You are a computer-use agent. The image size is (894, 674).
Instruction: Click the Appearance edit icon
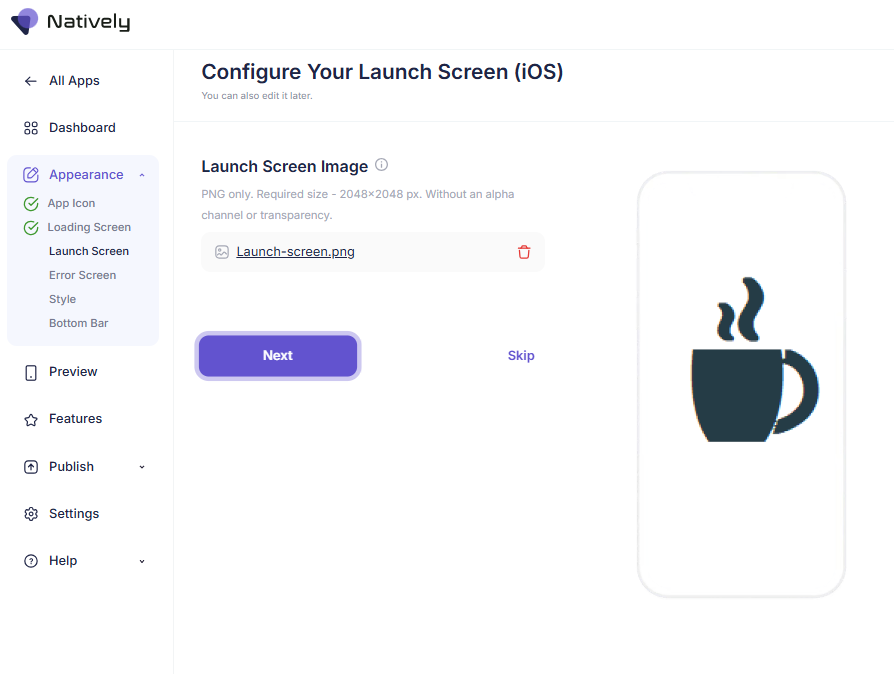click(x=31, y=175)
